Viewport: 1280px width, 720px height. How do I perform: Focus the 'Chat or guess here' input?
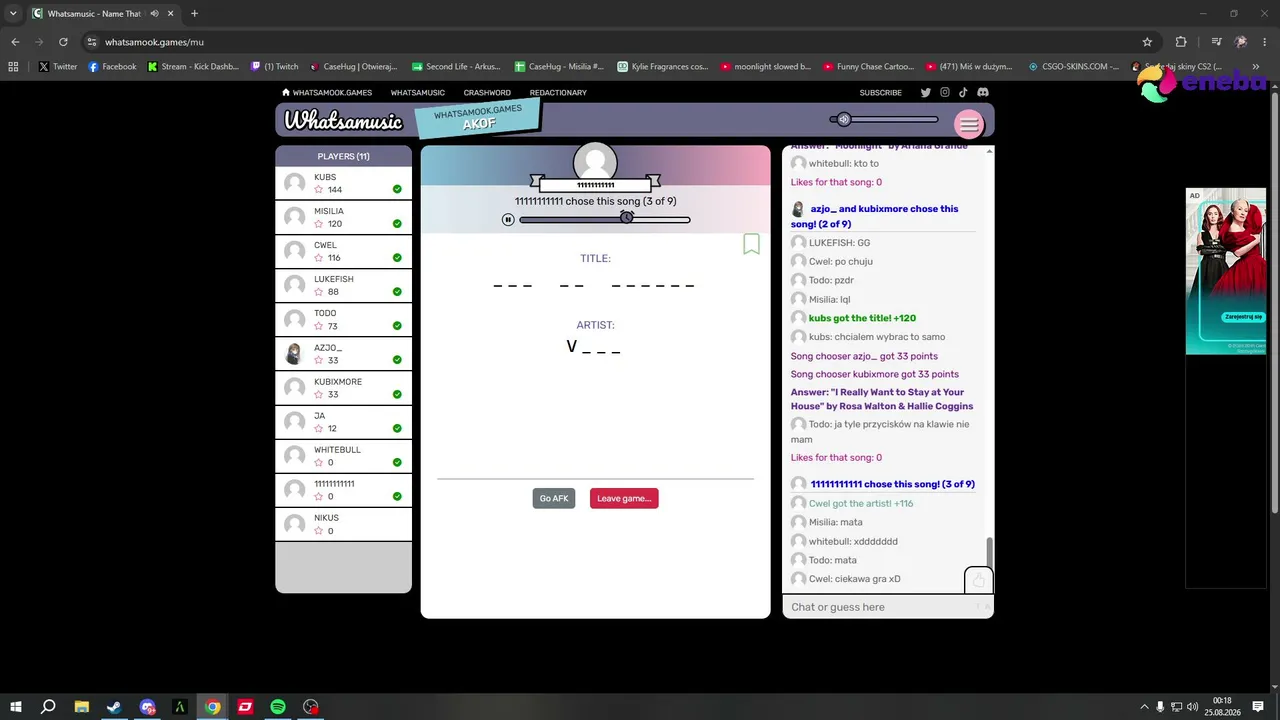880,607
